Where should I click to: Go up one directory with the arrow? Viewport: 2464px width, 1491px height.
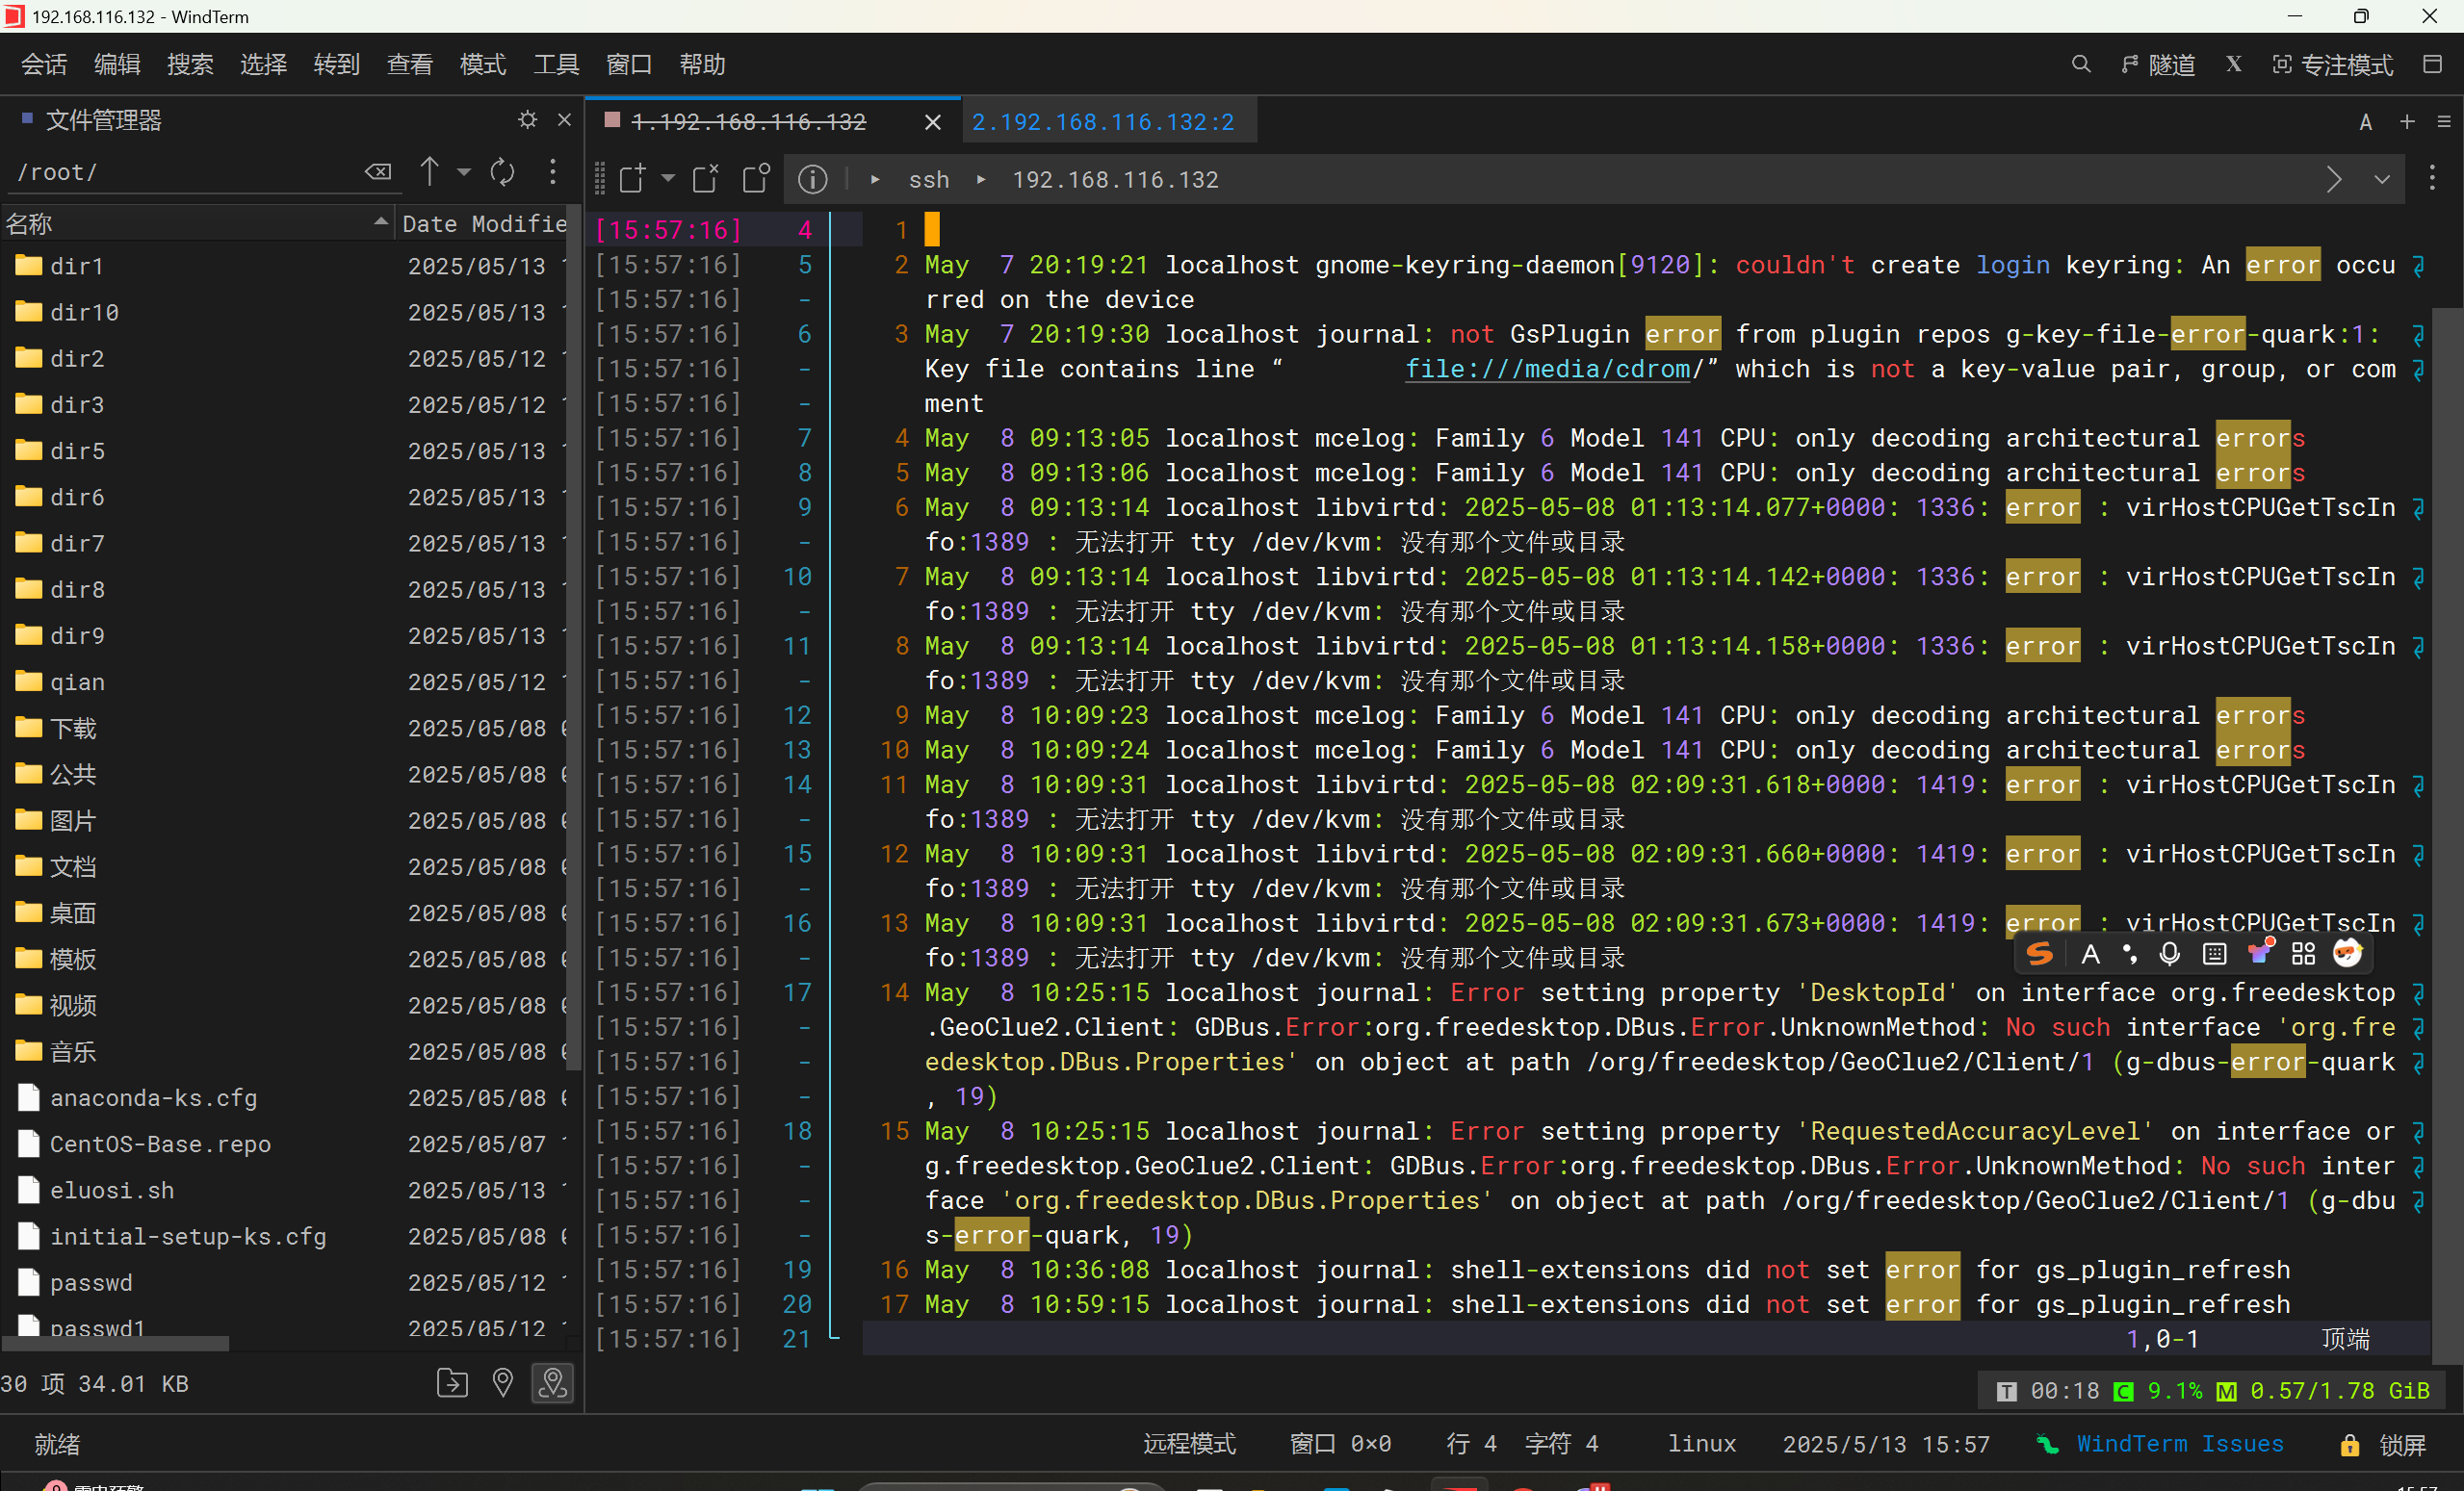click(429, 172)
